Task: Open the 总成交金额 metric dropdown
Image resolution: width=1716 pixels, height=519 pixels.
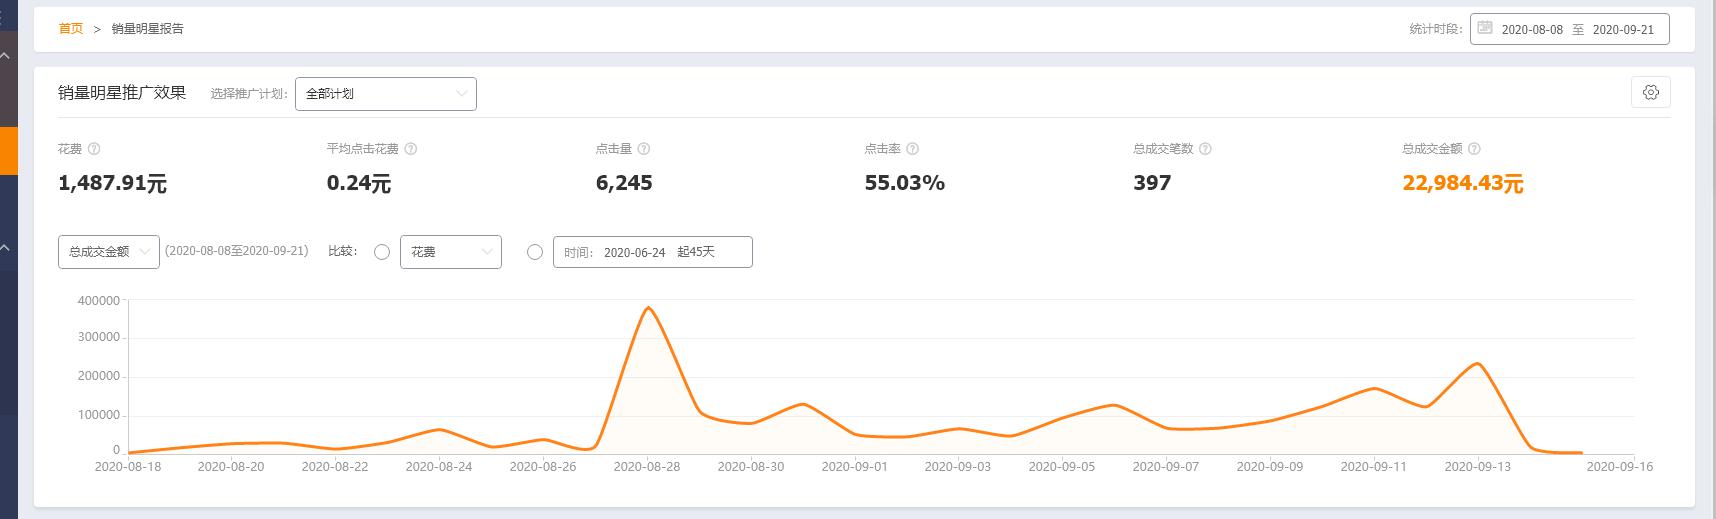Action: click(x=108, y=252)
